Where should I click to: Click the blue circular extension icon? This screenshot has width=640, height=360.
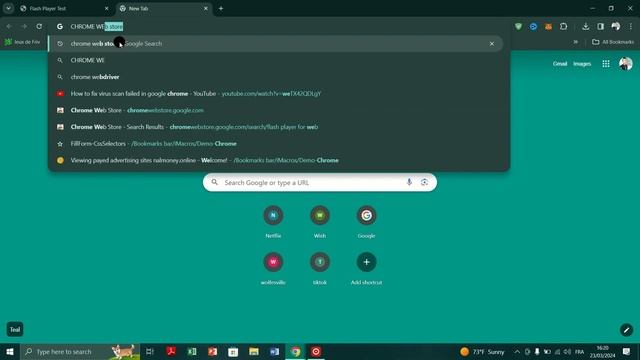[533, 27]
